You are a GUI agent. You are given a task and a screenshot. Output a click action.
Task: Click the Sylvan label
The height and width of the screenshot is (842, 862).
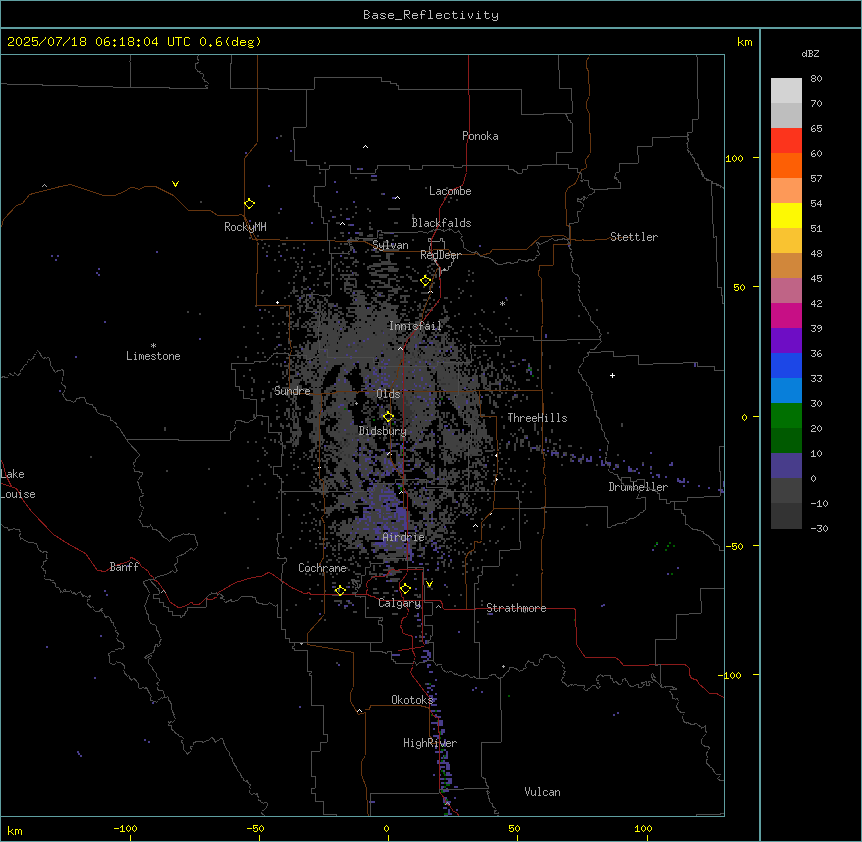click(x=390, y=245)
